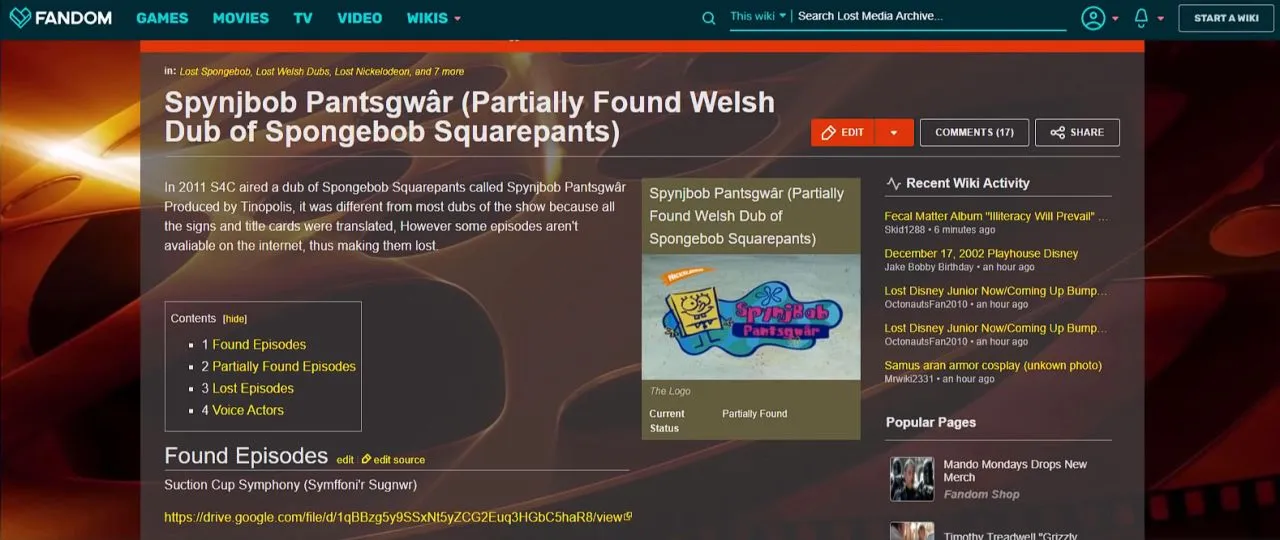Click the Fandom logo
1280x540 pixels.
(x=61, y=18)
